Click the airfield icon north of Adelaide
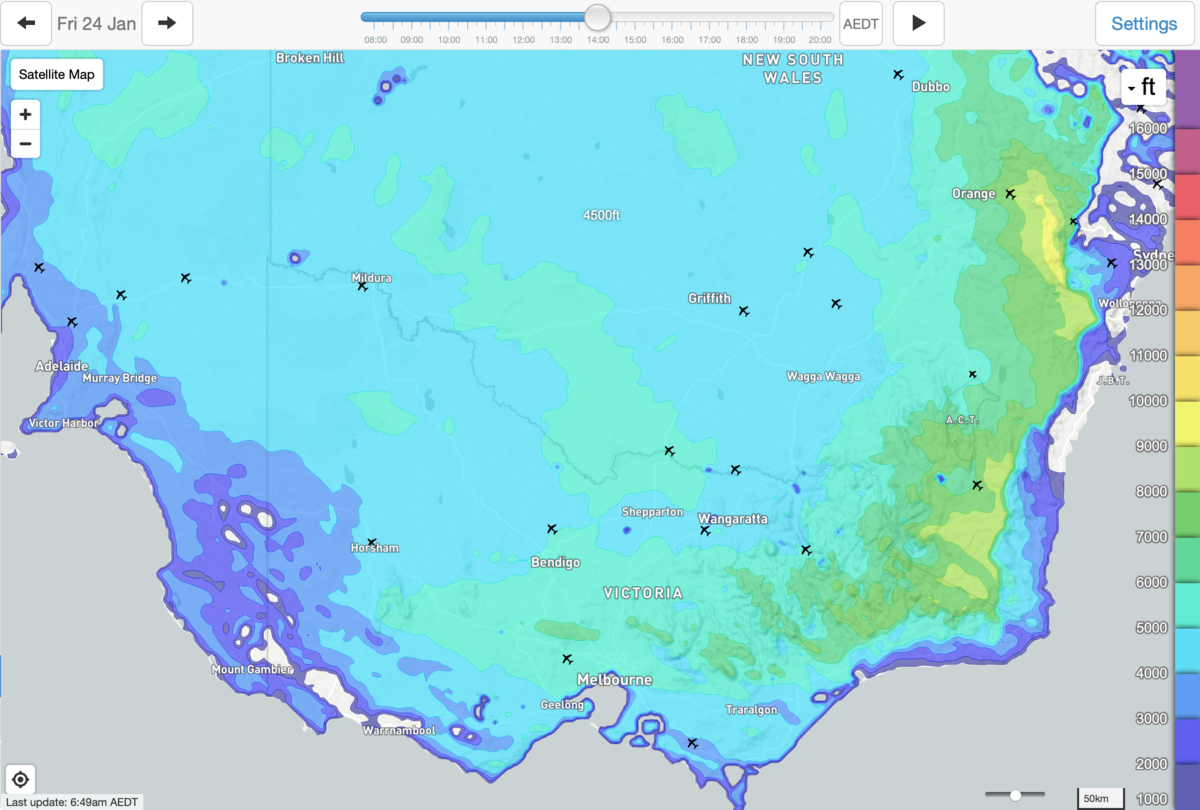 point(72,321)
